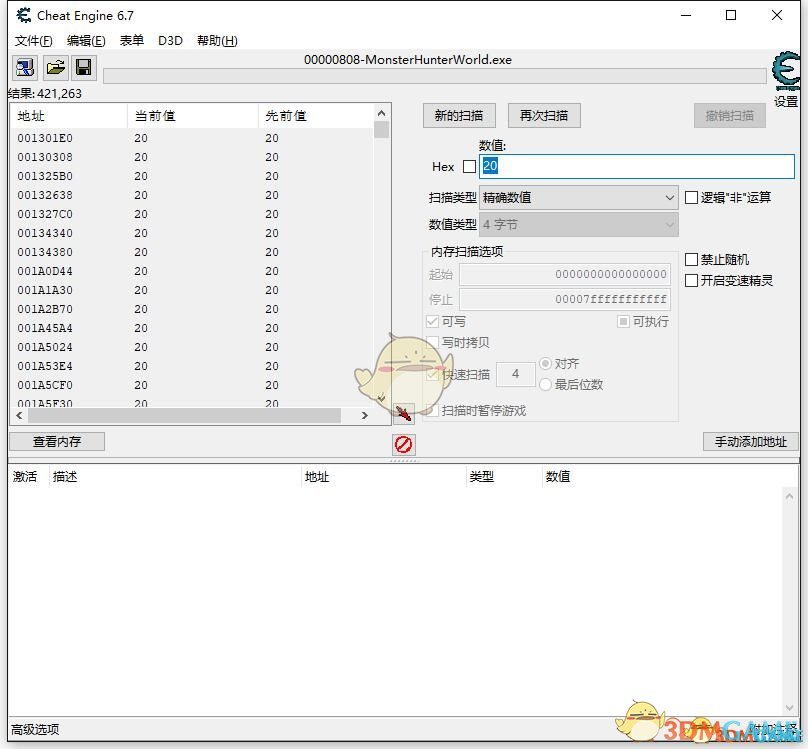Select result address 00130308
This screenshot has height=749, width=808.
pyautogui.click(x=45, y=157)
